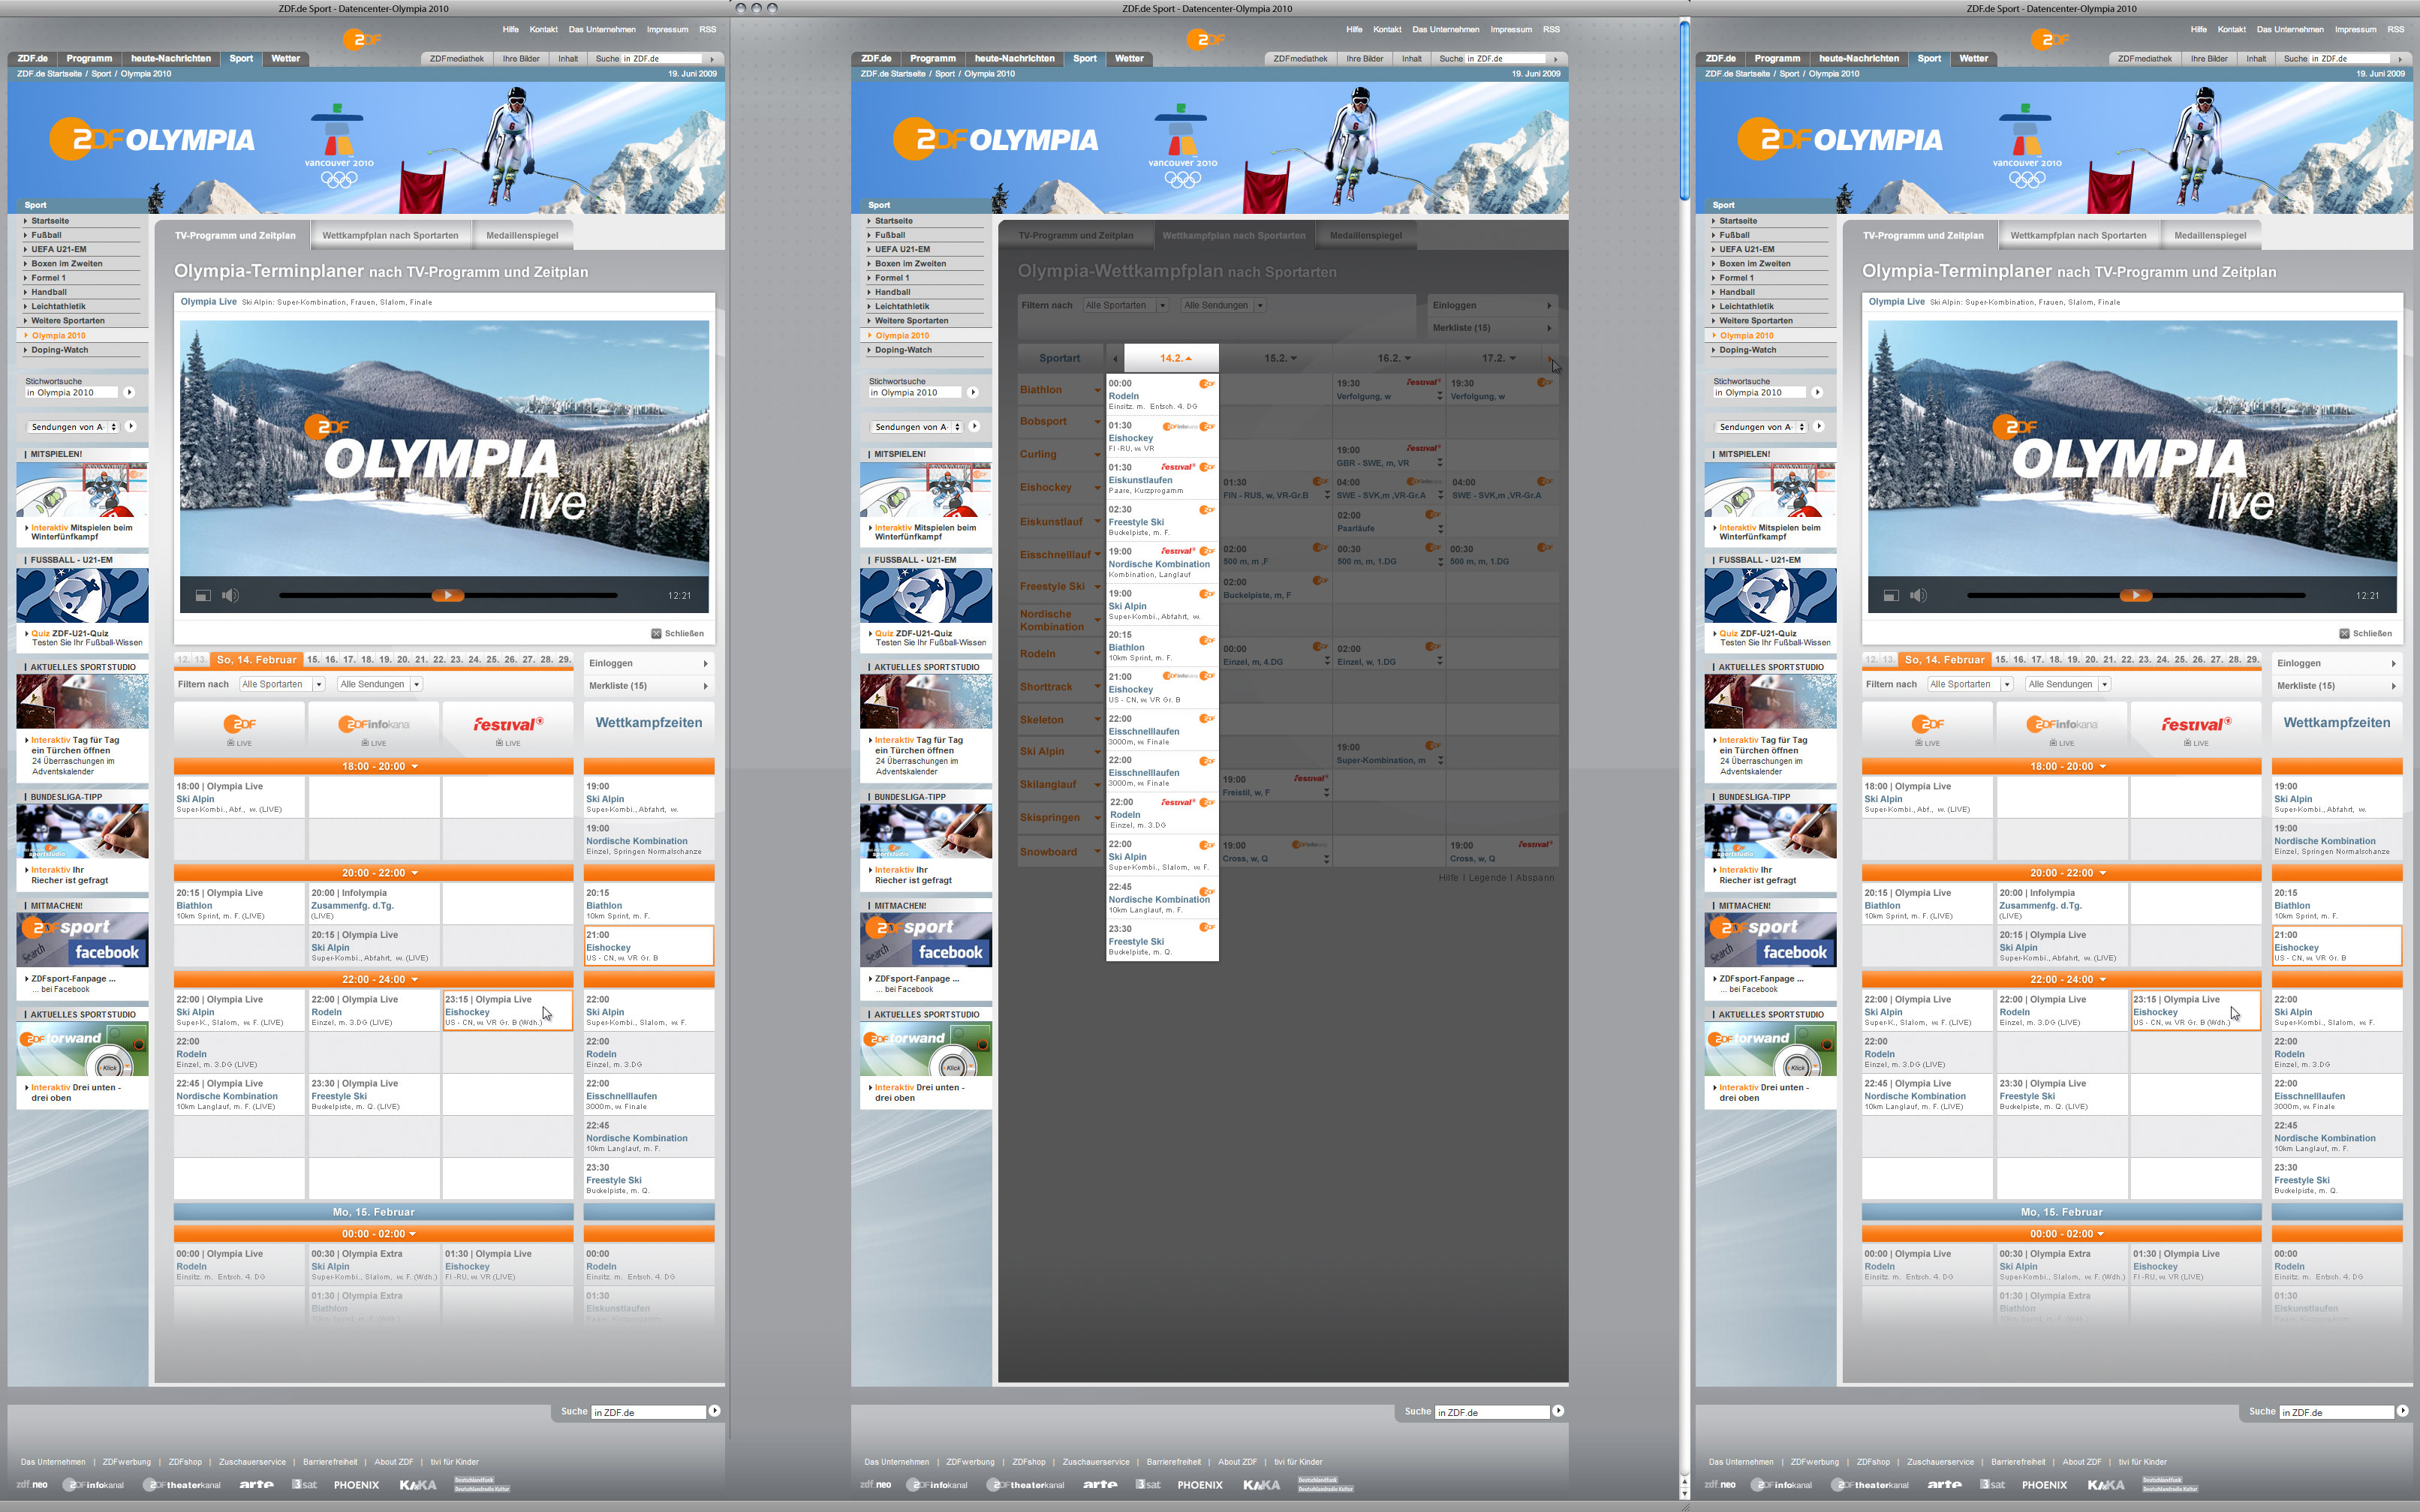Image resolution: width=2420 pixels, height=1512 pixels.
Task: Open ZDFsport facebook thumbnail in left sidebar
Action: (82, 941)
